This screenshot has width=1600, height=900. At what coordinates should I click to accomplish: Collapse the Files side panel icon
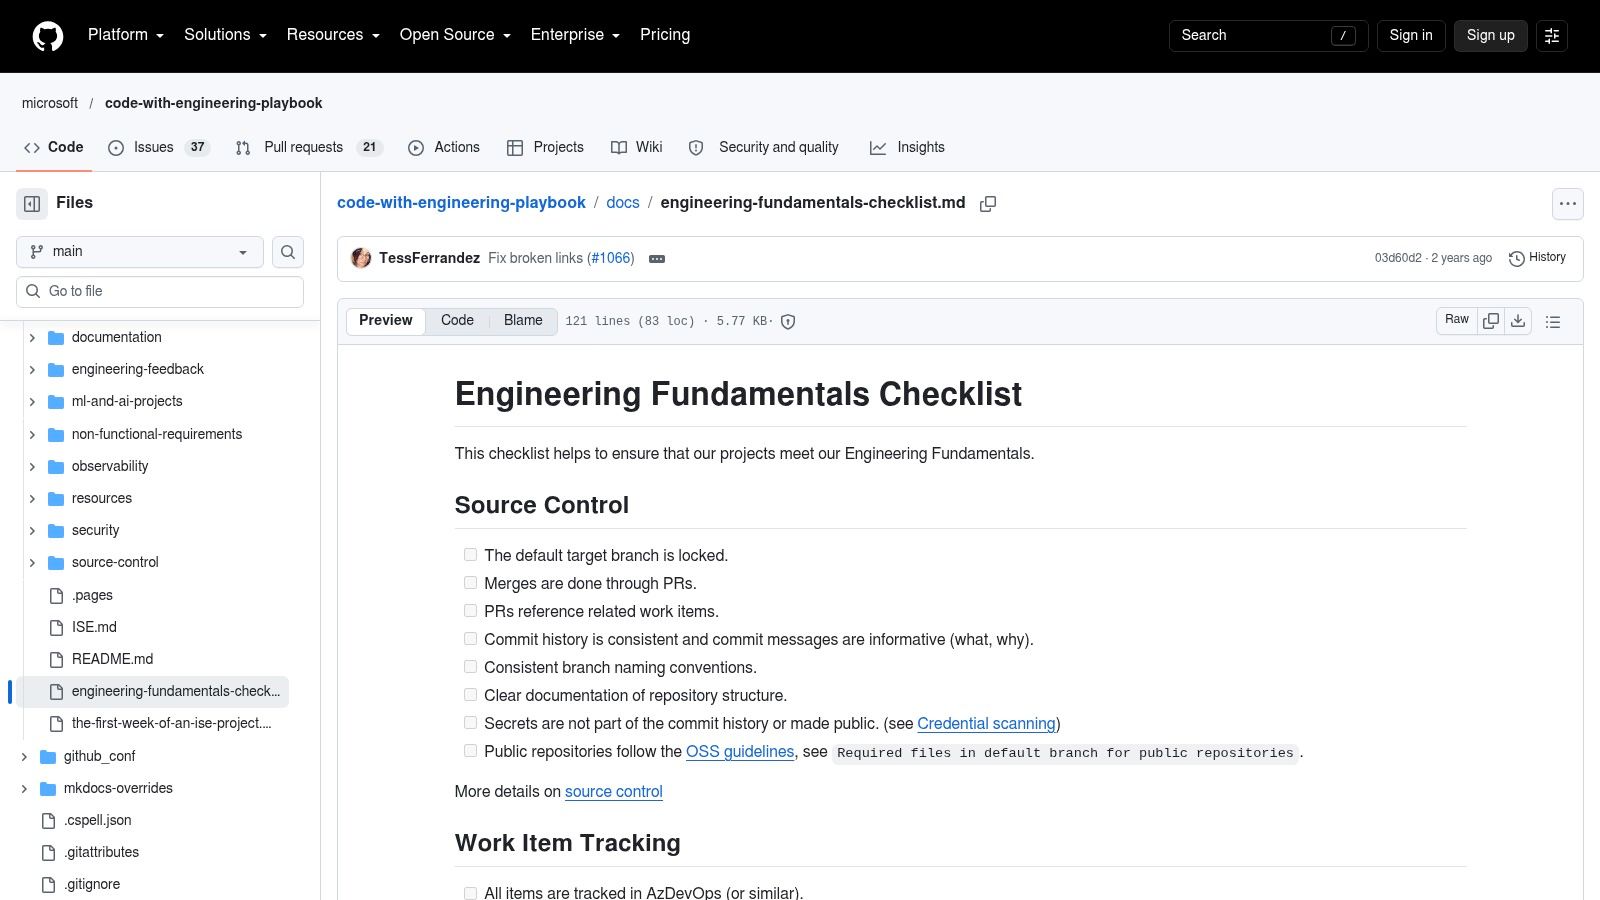(x=32, y=204)
